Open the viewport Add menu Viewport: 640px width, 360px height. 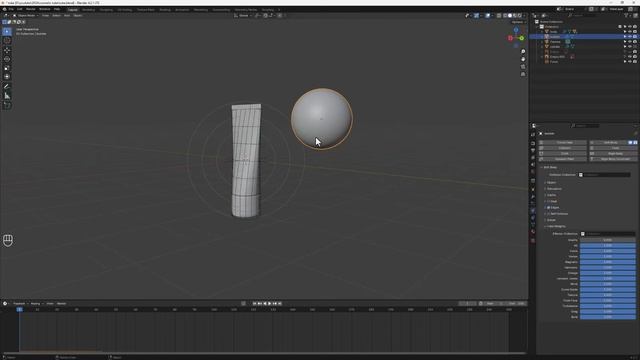point(67,16)
